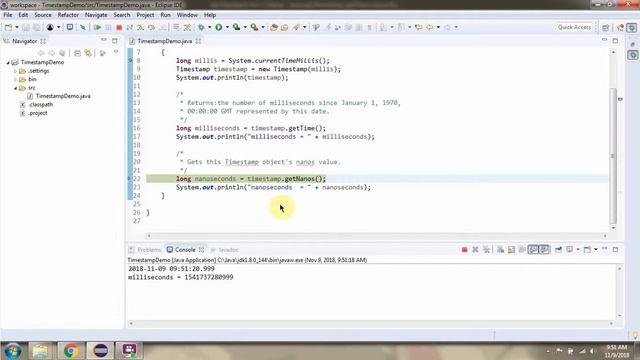Viewport: 640px width, 360px height.
Task: Switch to the Debug perspective icon
Action: tap(631, 27)
